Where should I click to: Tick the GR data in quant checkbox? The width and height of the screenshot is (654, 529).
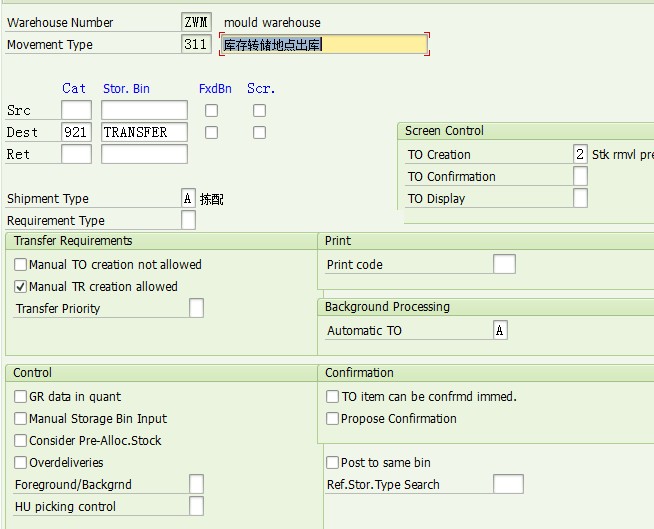pyautogui.click(x=21, y=397)
